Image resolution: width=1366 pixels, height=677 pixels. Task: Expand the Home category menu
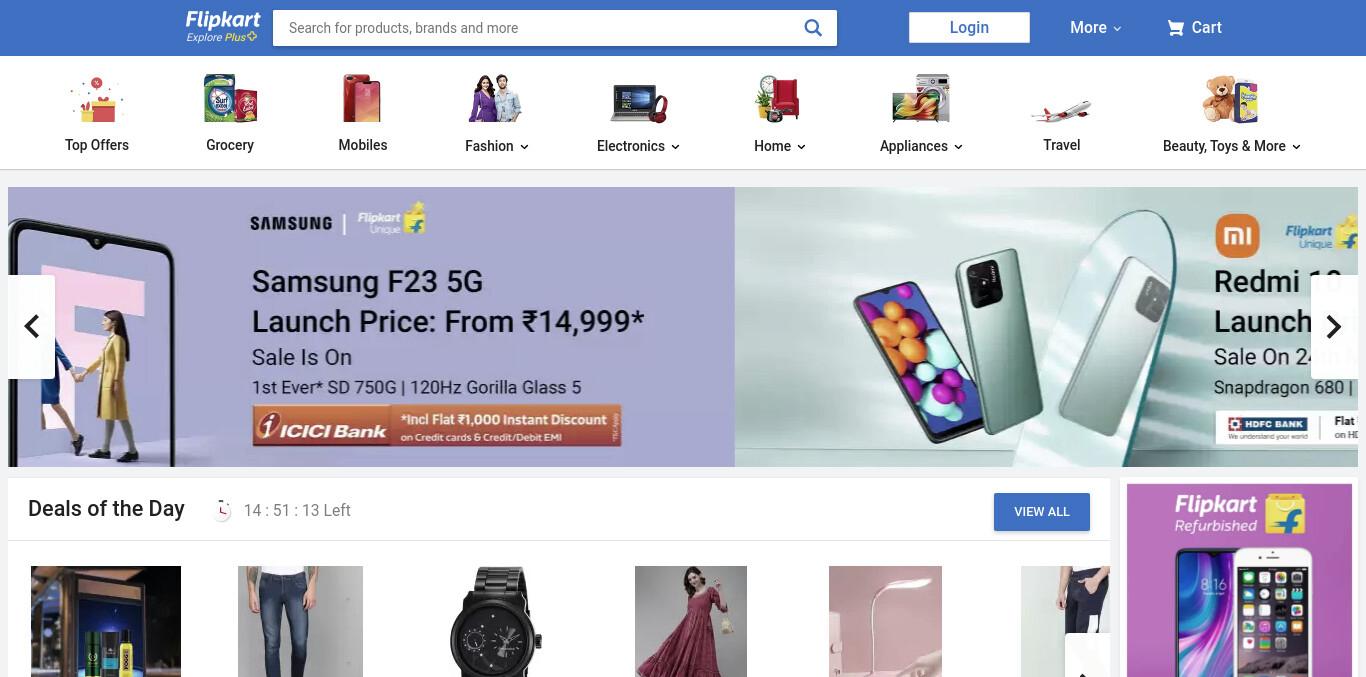(780, 146)
